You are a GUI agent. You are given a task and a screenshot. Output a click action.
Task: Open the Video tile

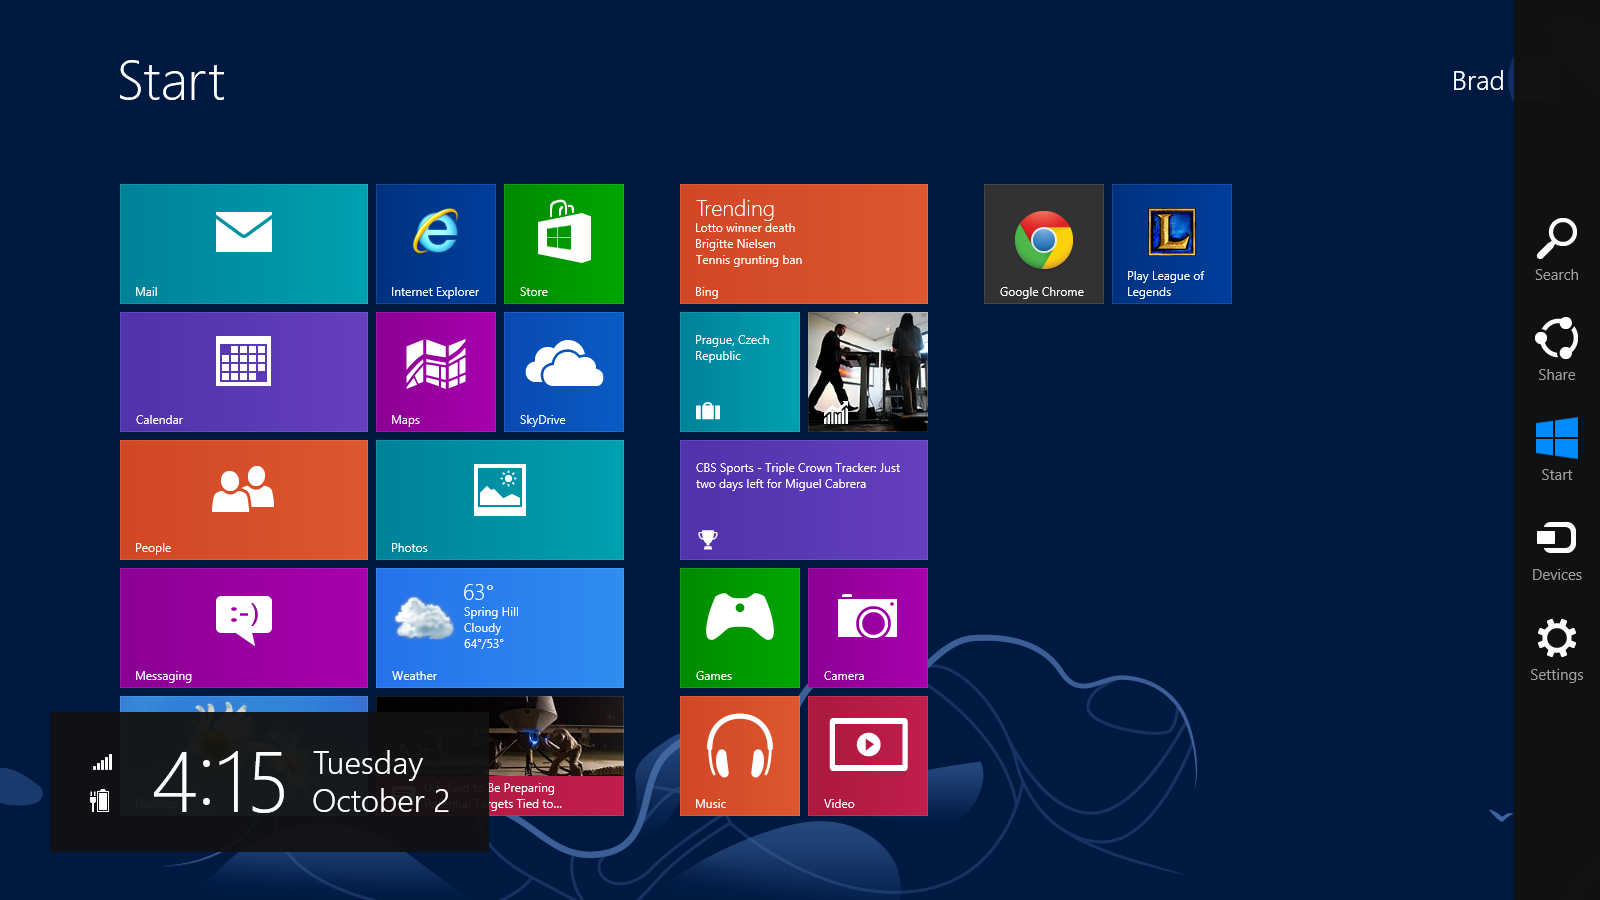[868, 756]
